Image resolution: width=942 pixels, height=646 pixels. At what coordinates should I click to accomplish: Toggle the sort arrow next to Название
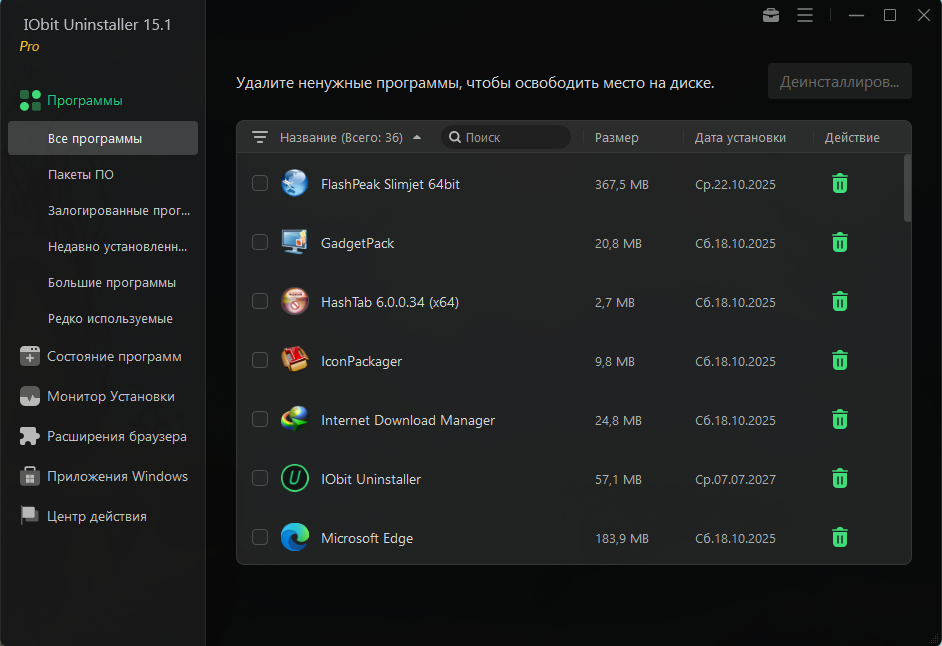417,138
